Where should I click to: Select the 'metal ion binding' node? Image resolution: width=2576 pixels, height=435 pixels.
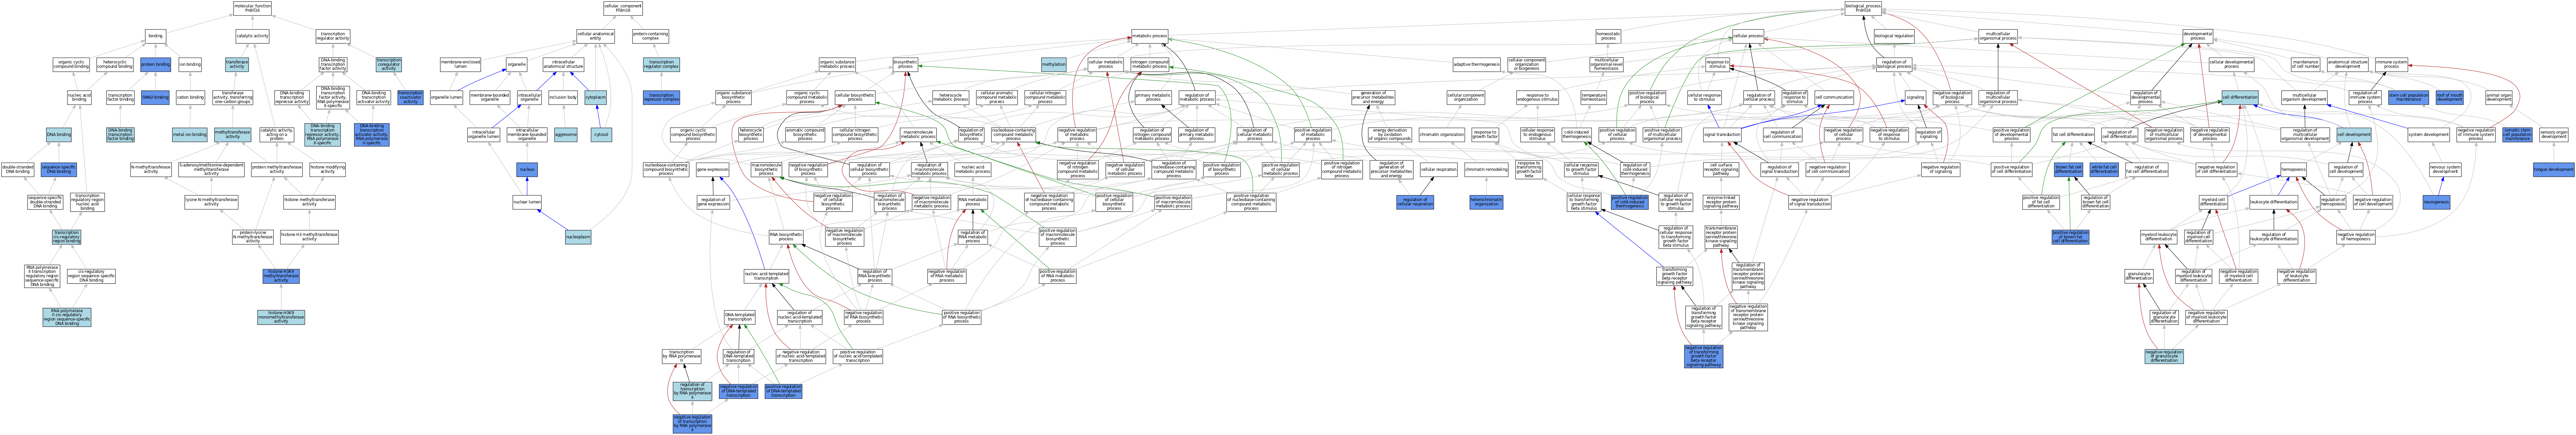190,134
